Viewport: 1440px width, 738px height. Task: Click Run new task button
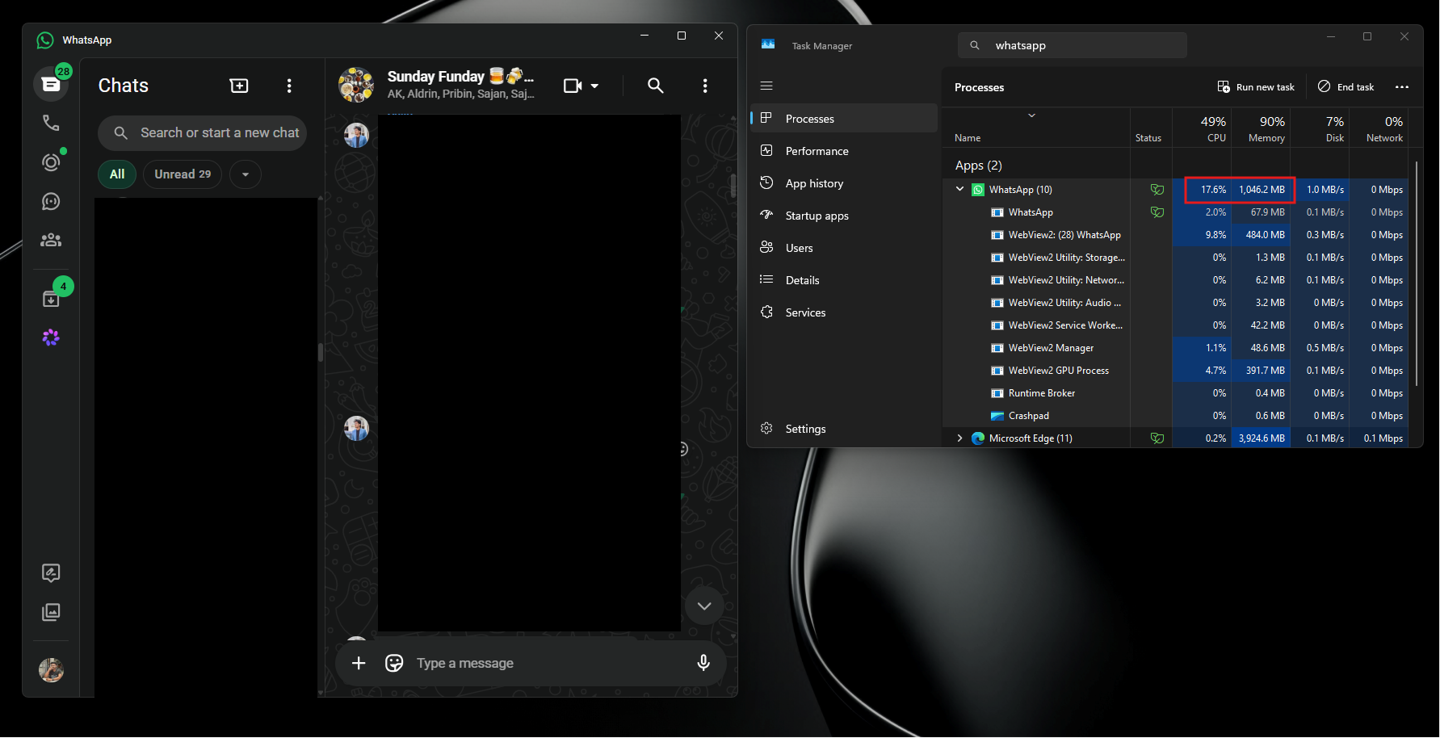pyautogui.click(x=1256, y=87)
